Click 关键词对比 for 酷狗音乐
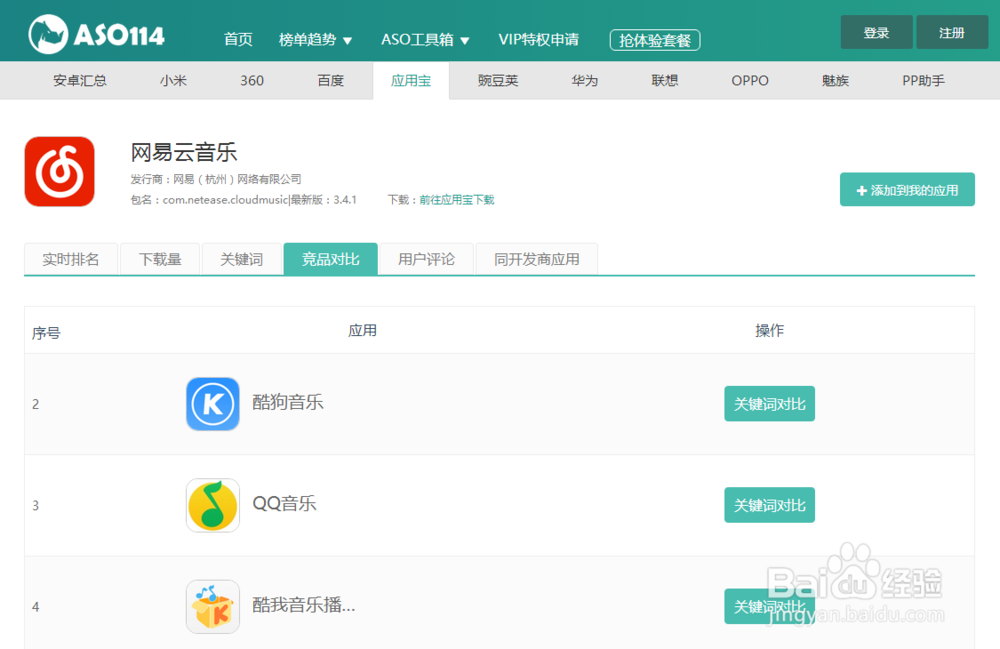This screenshot has width=1000, height=649. point(769,404)
